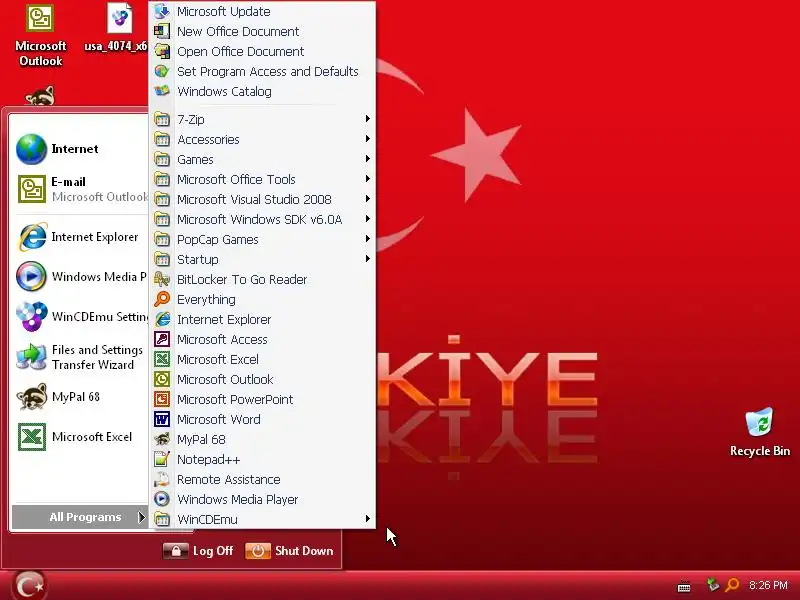The width and height of the screenshot is (800, 600).
Task: Open the Remote Assistance icon
Action: (162, 479)
